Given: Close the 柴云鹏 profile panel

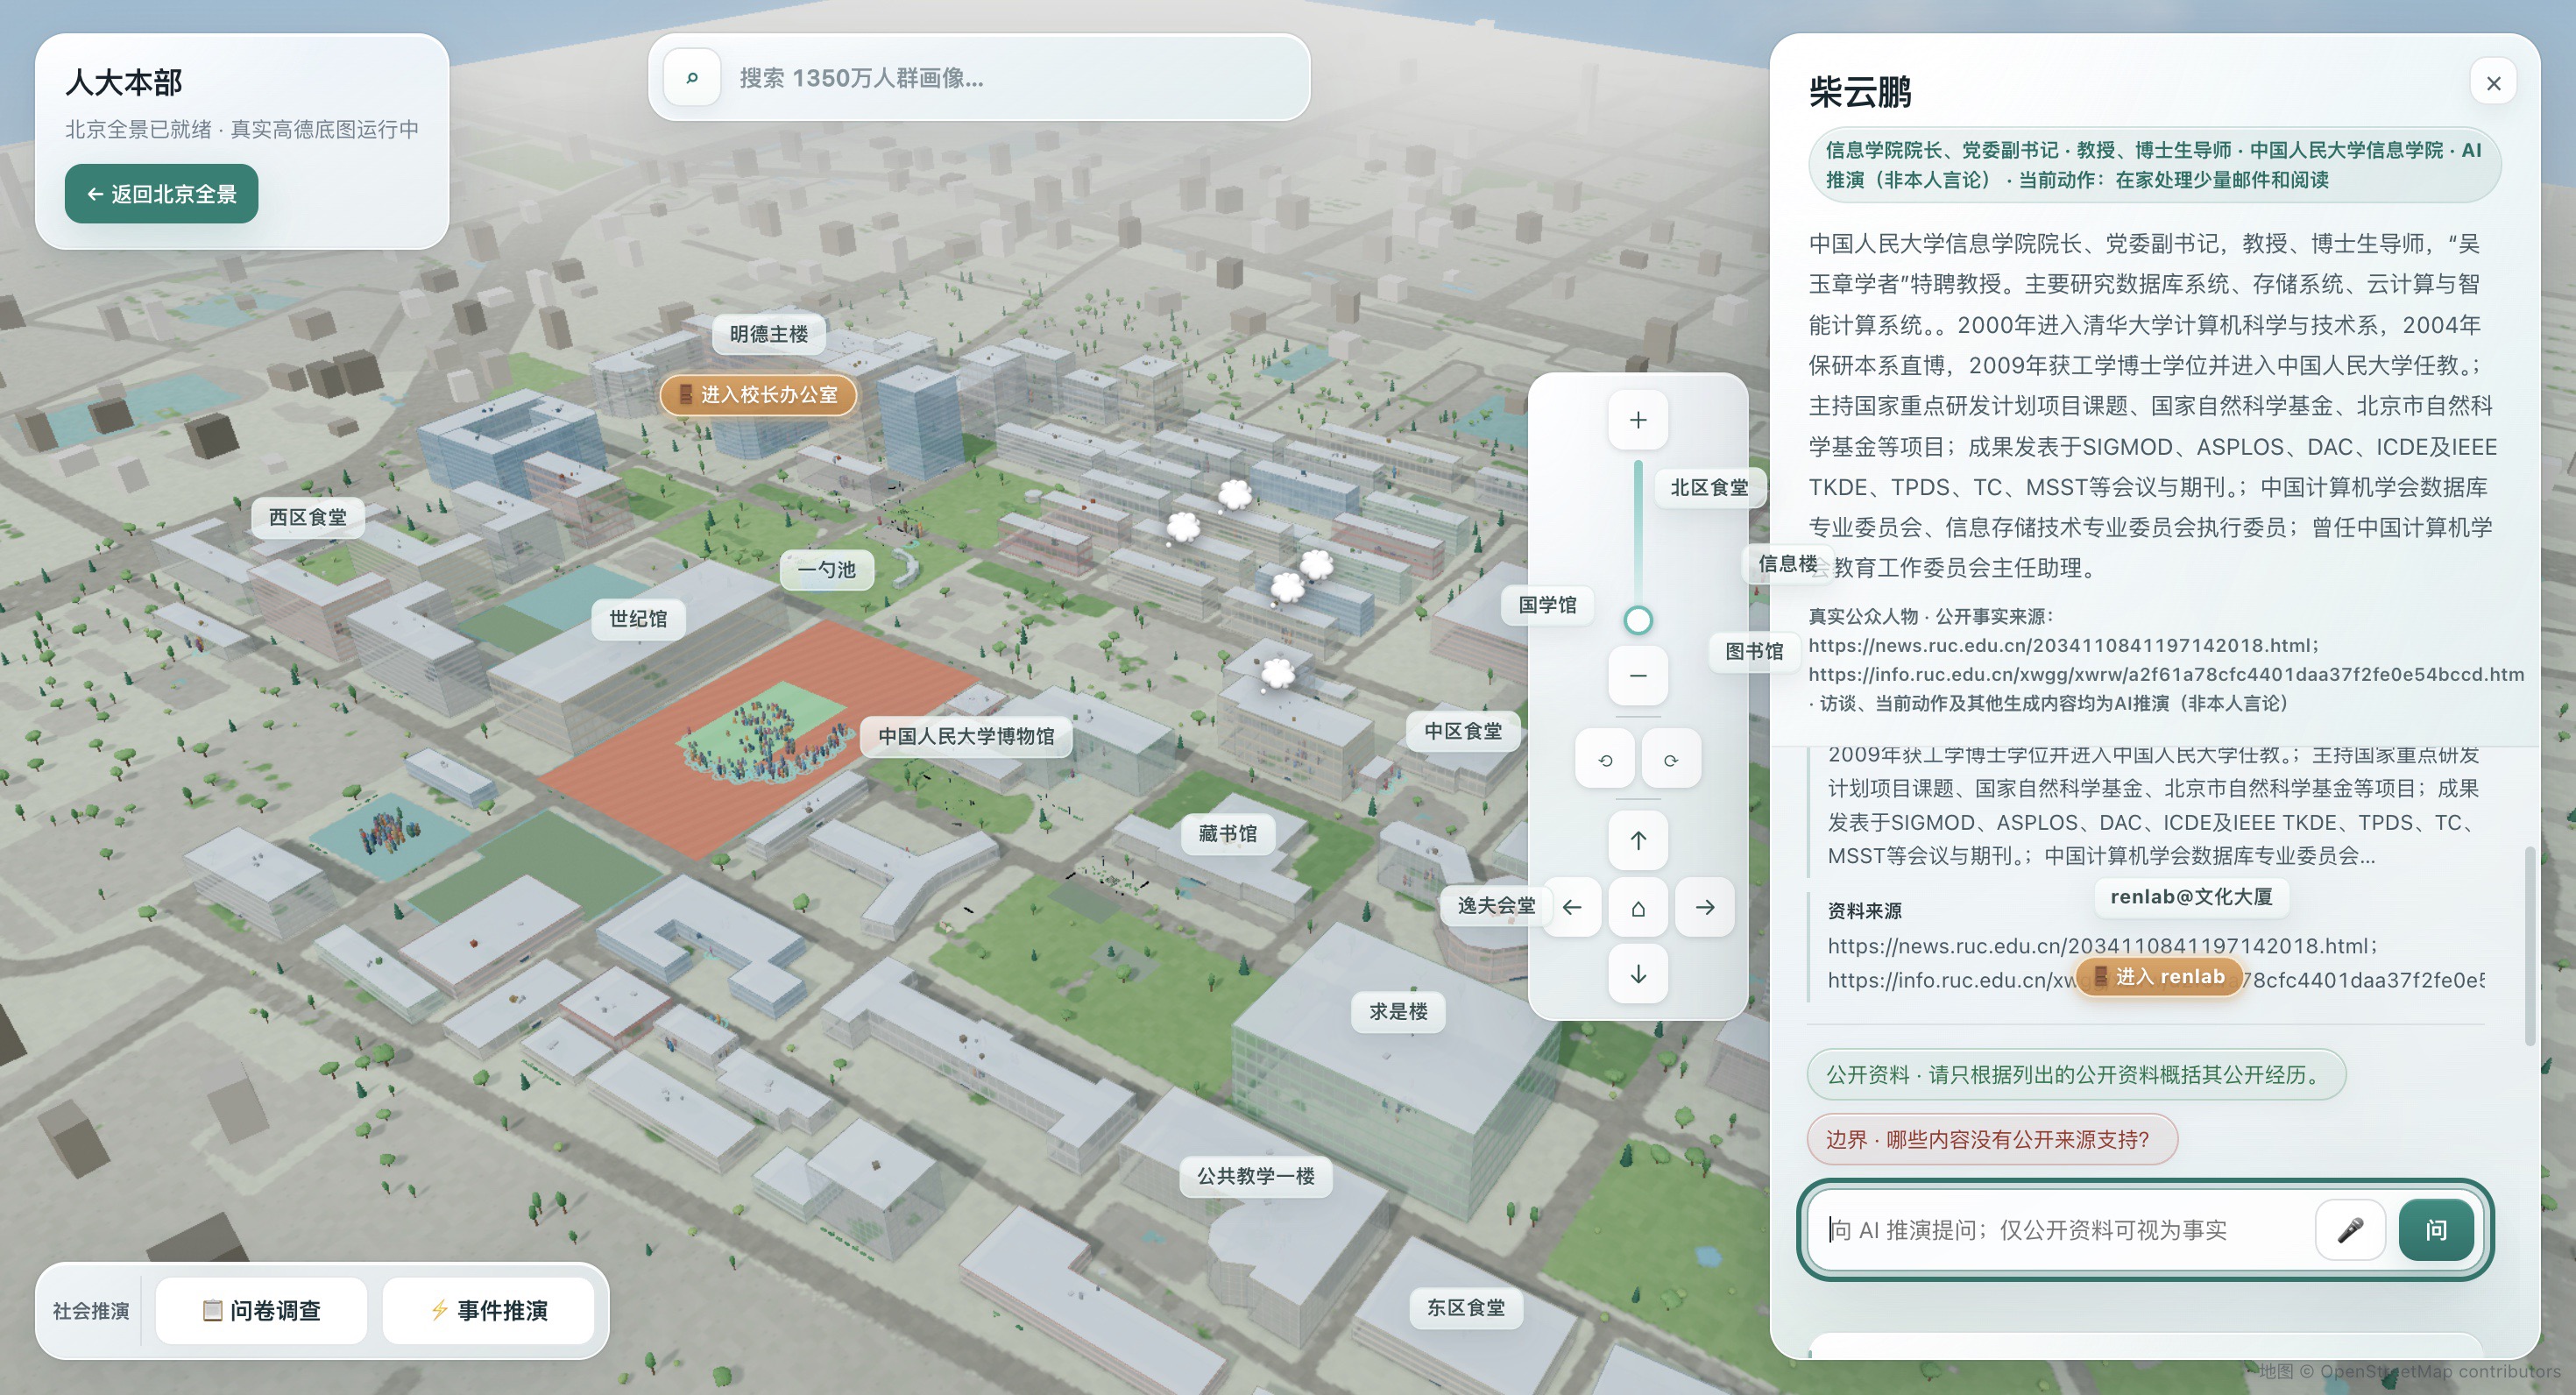Looking at the screenshot, I should coord(2493,83).
